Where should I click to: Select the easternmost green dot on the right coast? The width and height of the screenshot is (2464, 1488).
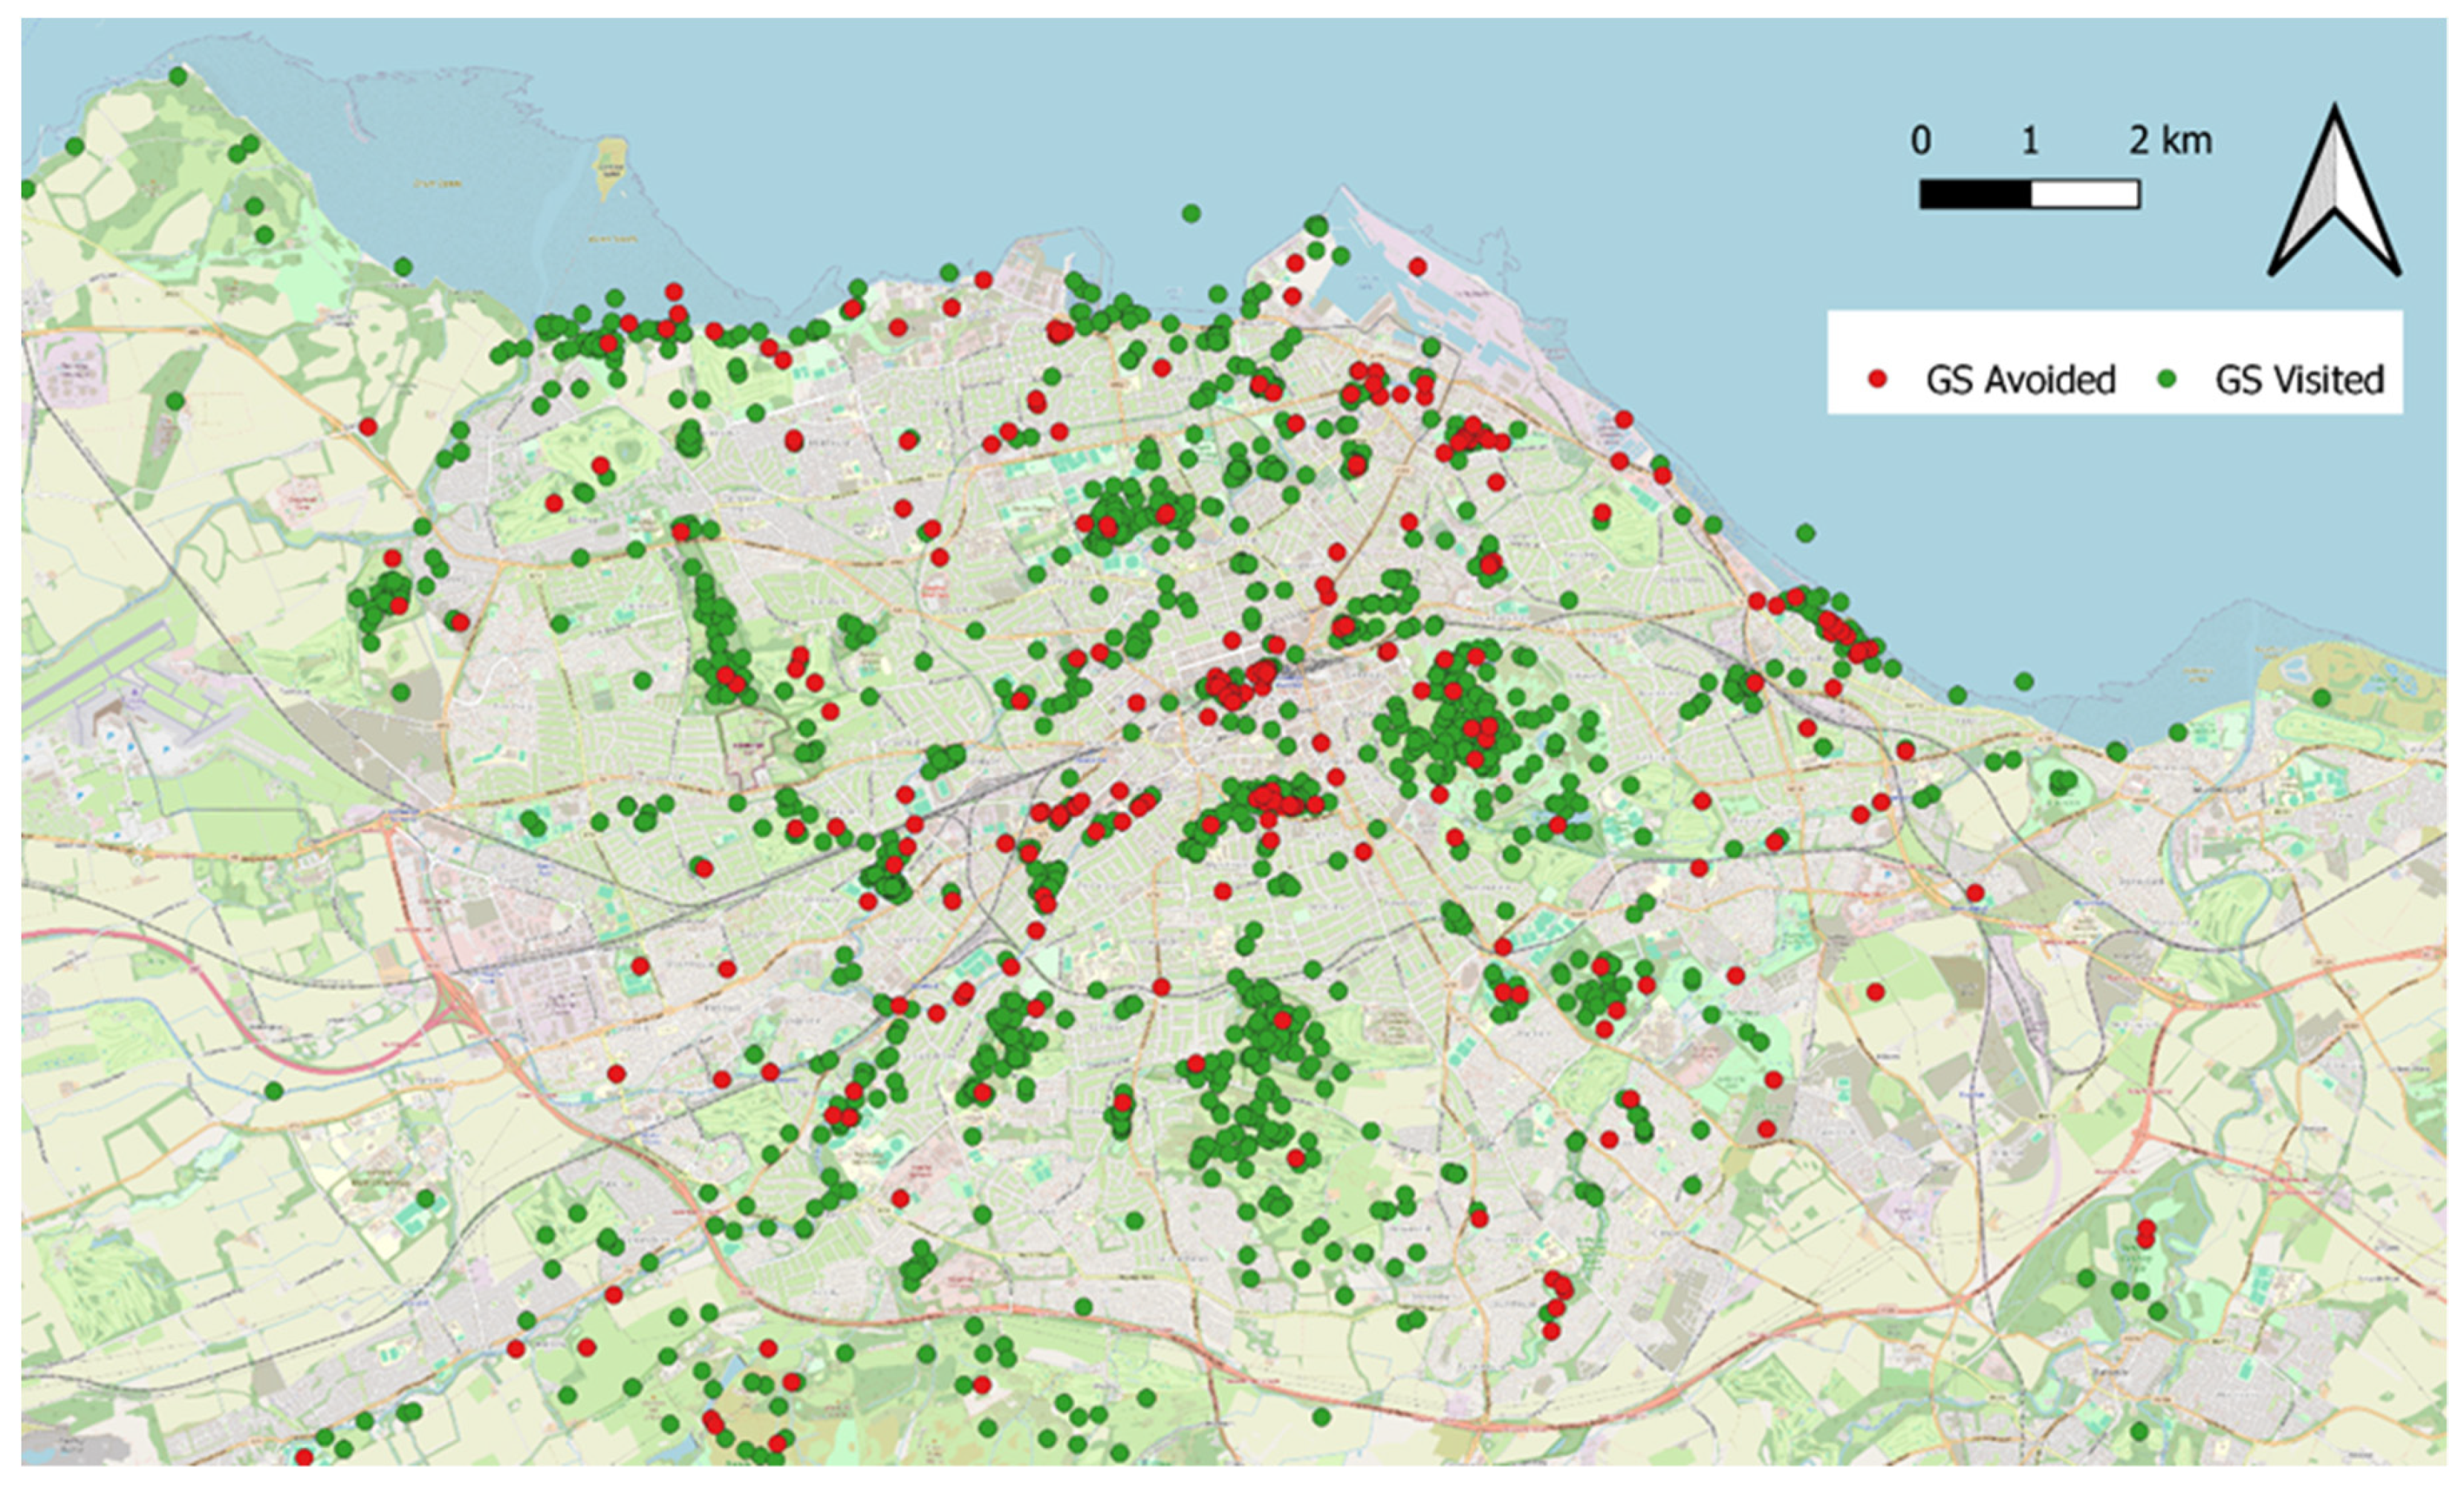coord(2321,697)
